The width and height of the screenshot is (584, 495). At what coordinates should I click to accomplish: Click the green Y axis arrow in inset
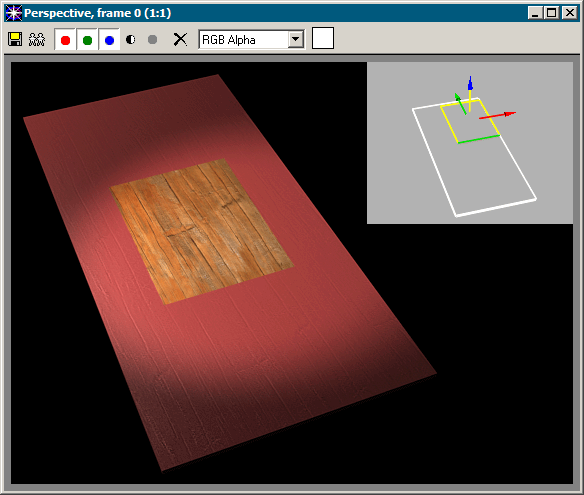pyautogui.click(x=460, y=104)
